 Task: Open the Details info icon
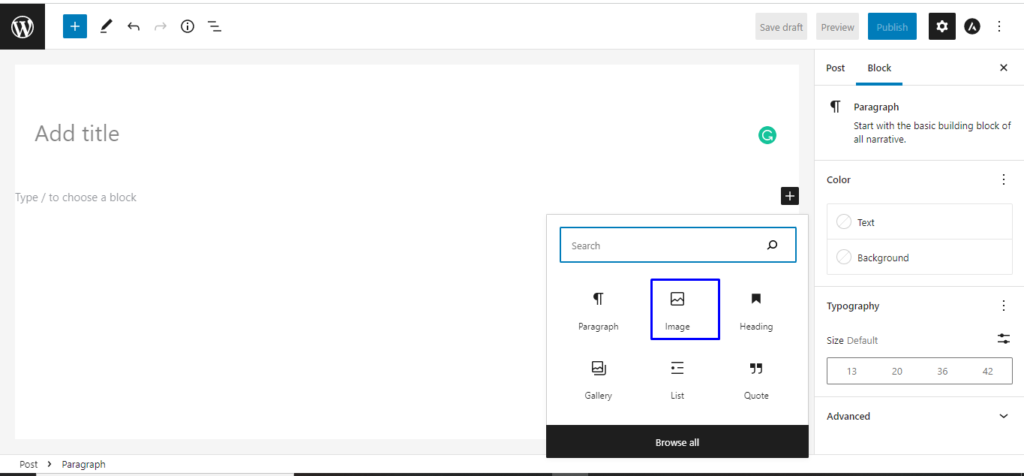point(187,27)
